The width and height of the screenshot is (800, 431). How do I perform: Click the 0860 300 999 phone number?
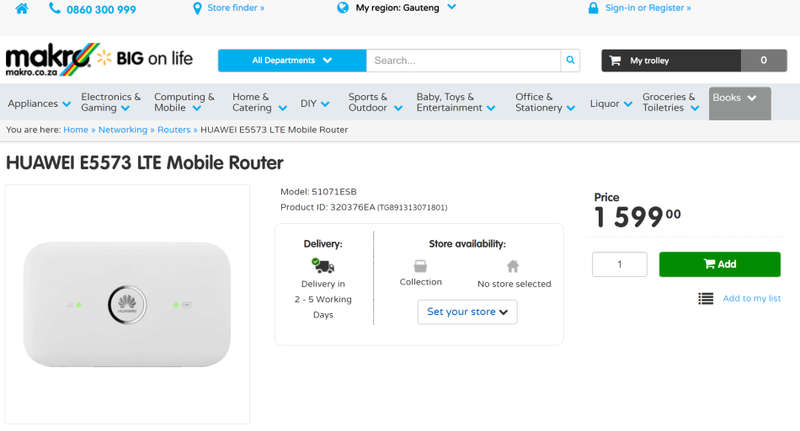(101, 10)
